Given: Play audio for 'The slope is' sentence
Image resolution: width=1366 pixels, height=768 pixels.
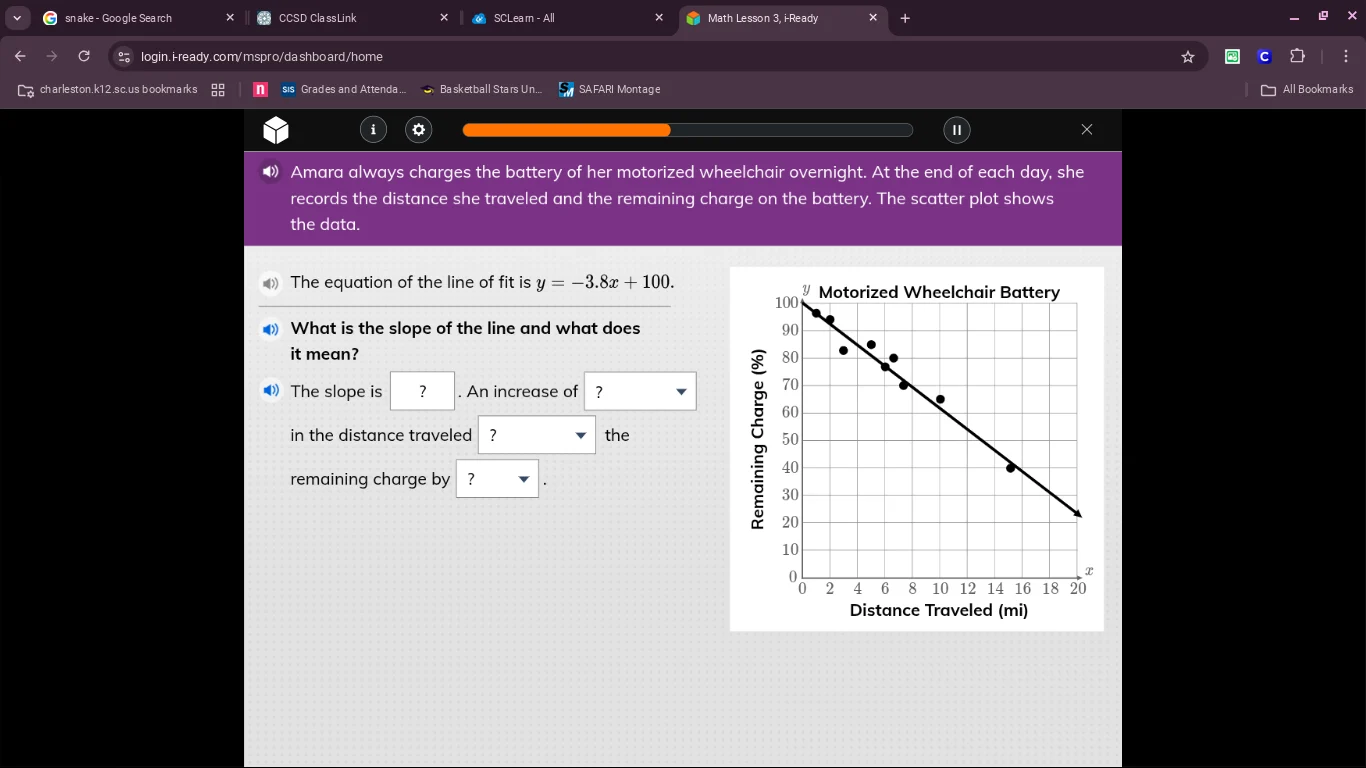Looking at the screenshot, I should pos(270,391).
